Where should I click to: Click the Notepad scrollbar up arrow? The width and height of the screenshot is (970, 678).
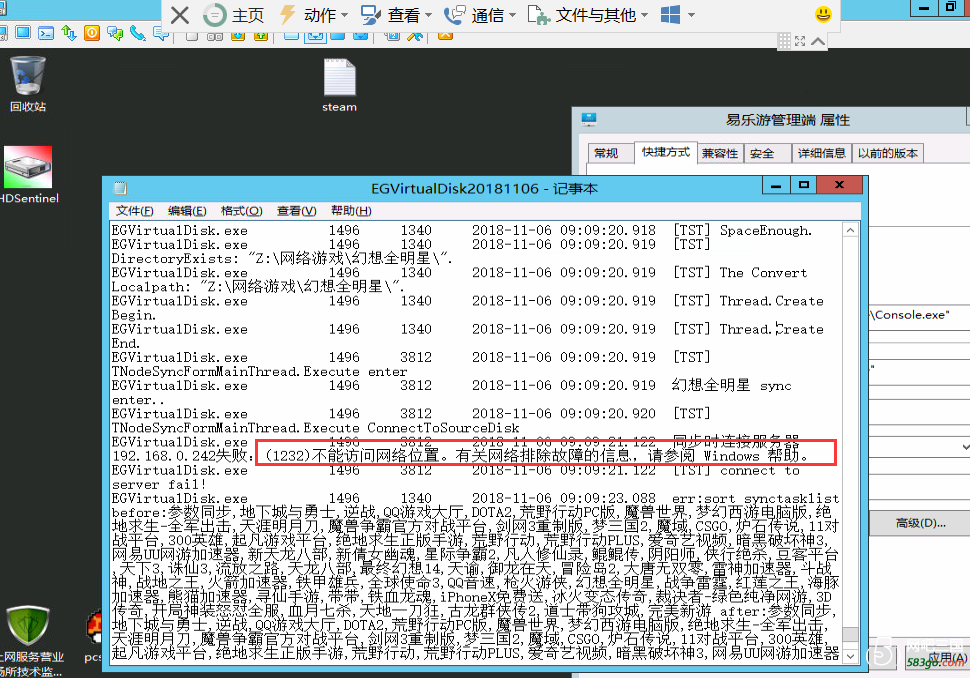pyautogui.click(x=851, y=230)
